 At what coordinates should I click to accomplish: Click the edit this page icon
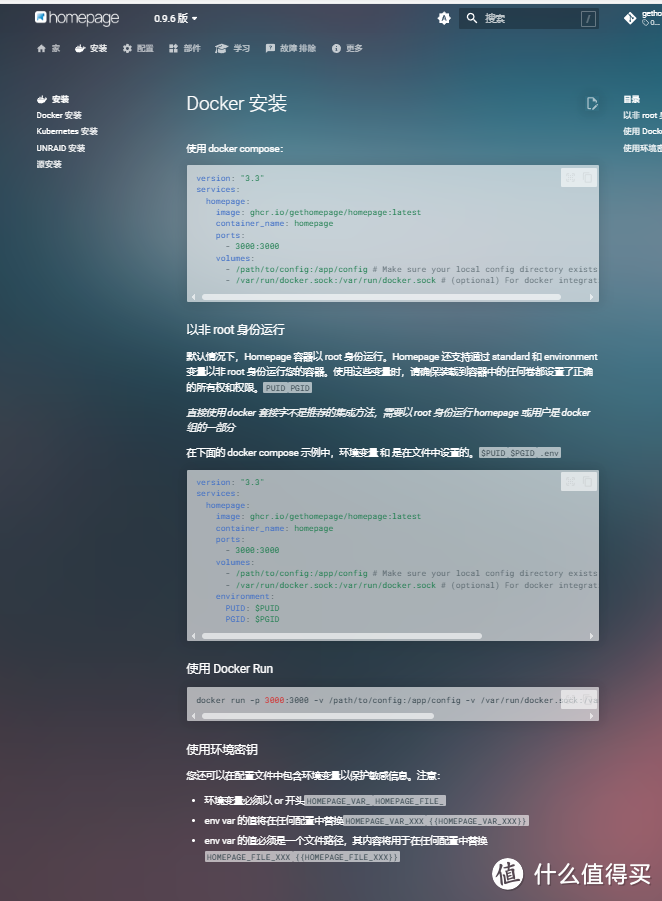(592, 103)
